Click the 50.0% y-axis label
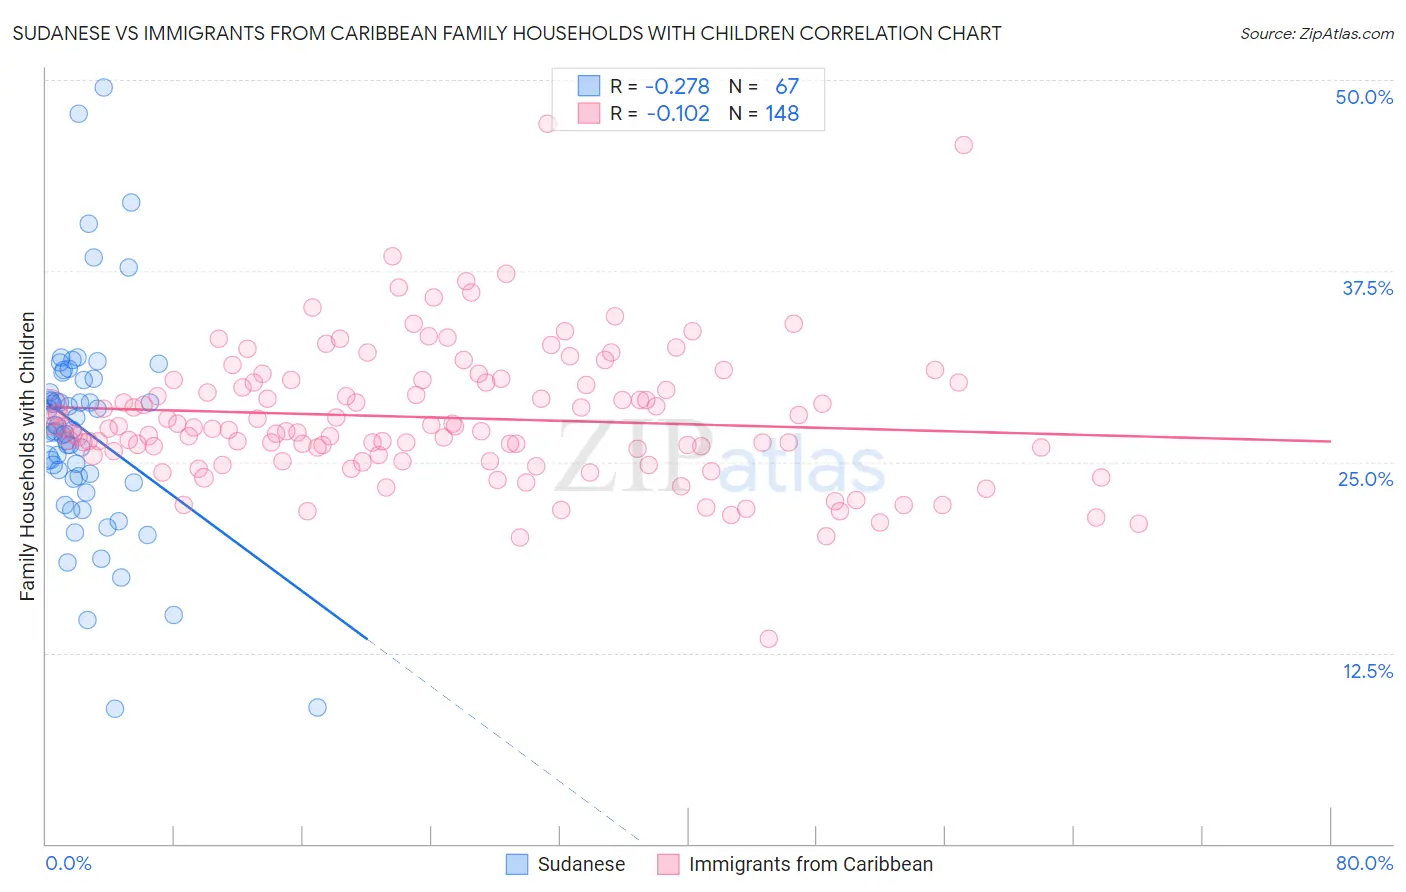1406x892 pixels. click(x=1364, y=97)
